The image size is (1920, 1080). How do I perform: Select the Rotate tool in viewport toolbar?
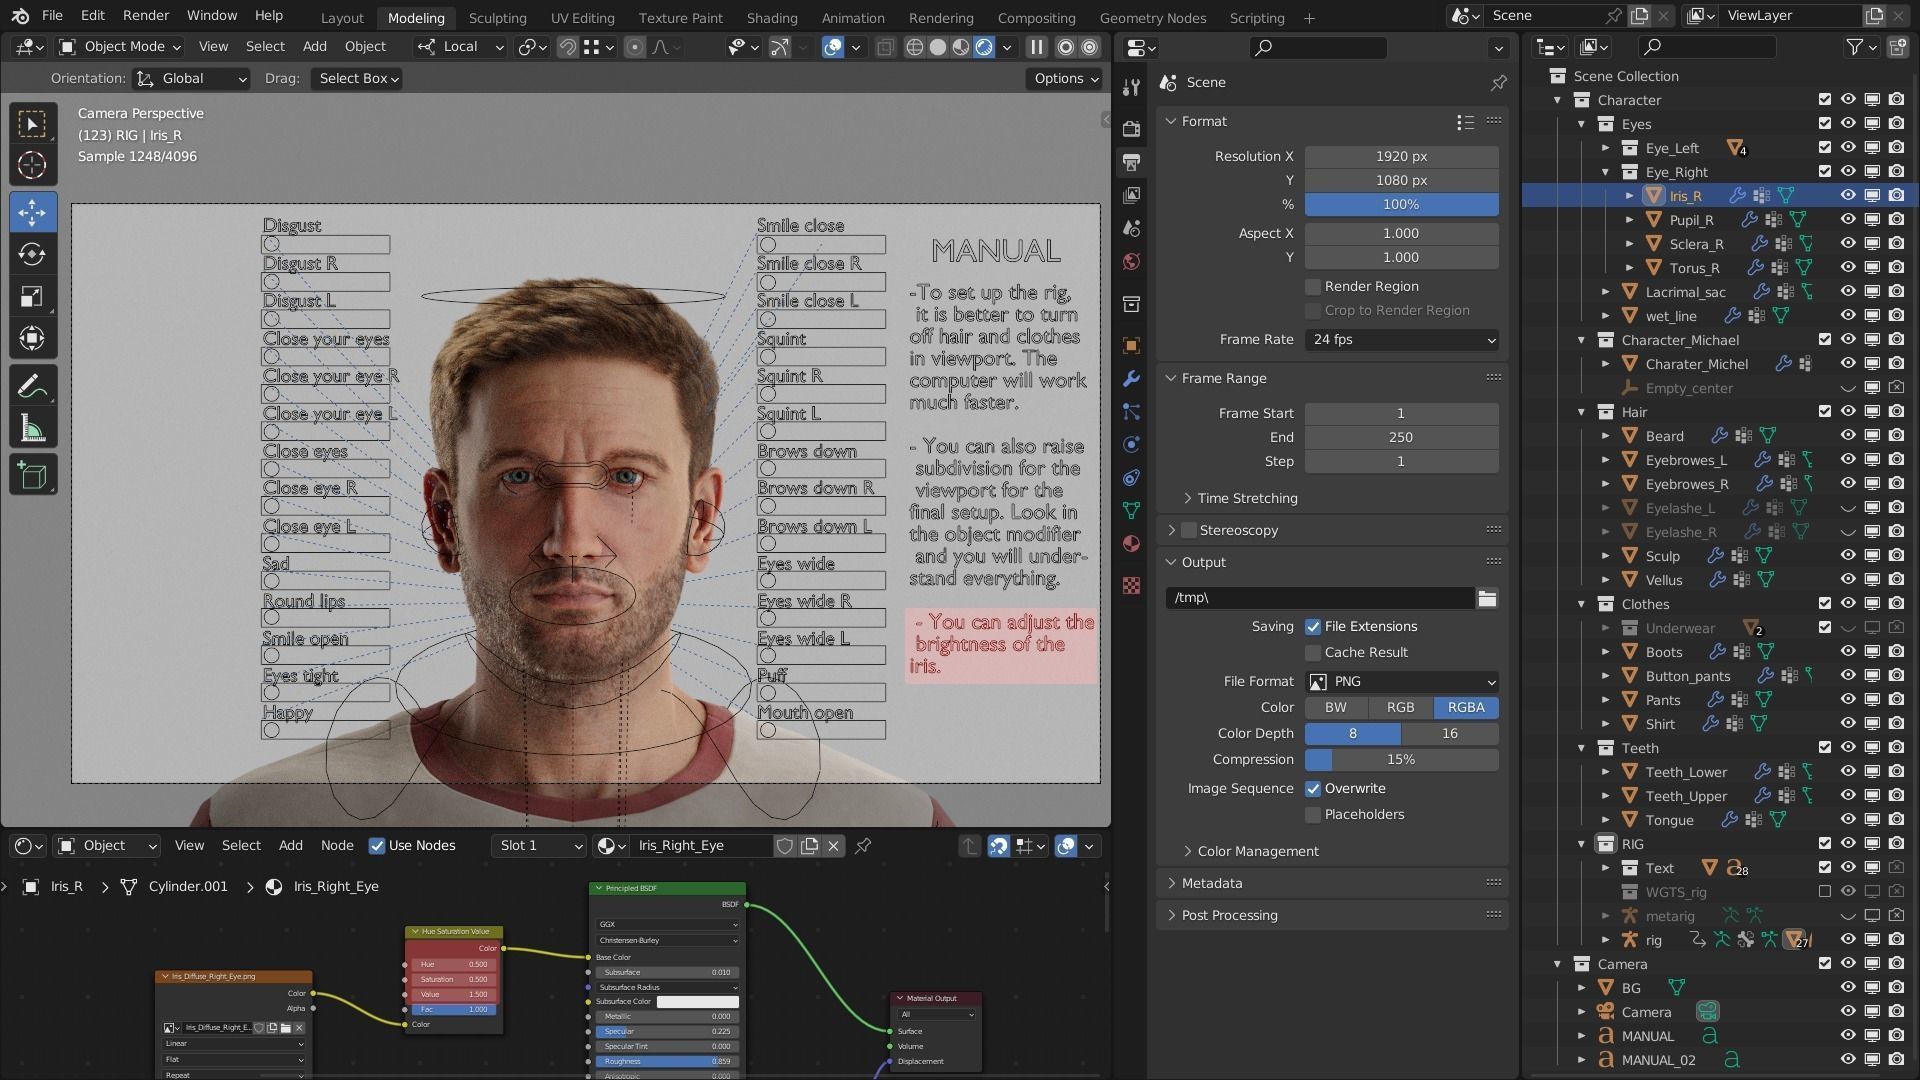tap(32, 254)
